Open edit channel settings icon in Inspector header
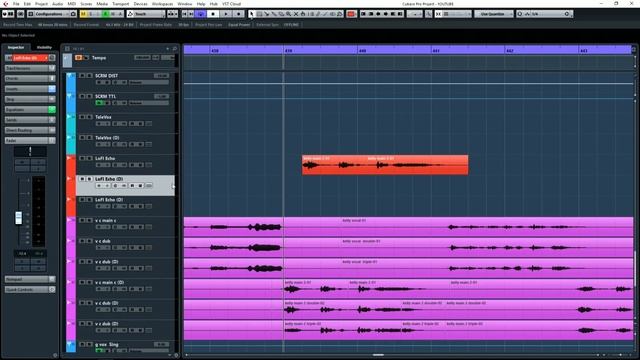This screenshot has height=360, width=640. click(x=52, y=58)
